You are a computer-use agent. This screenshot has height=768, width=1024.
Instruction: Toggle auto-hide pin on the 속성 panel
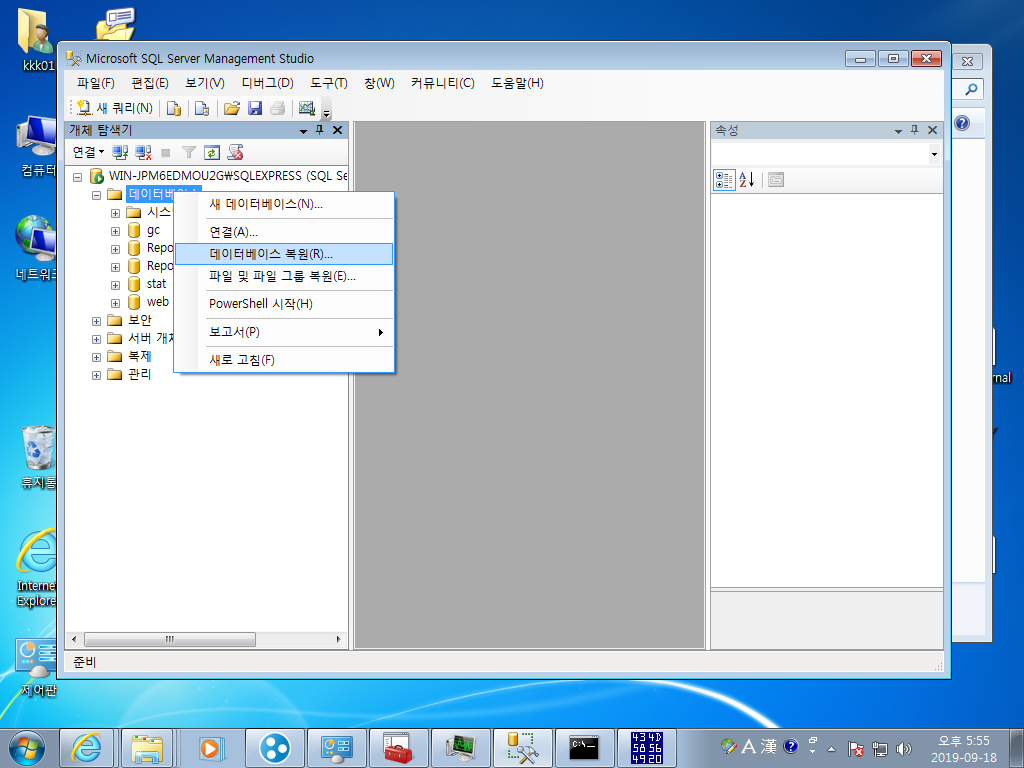click(914, 130)
